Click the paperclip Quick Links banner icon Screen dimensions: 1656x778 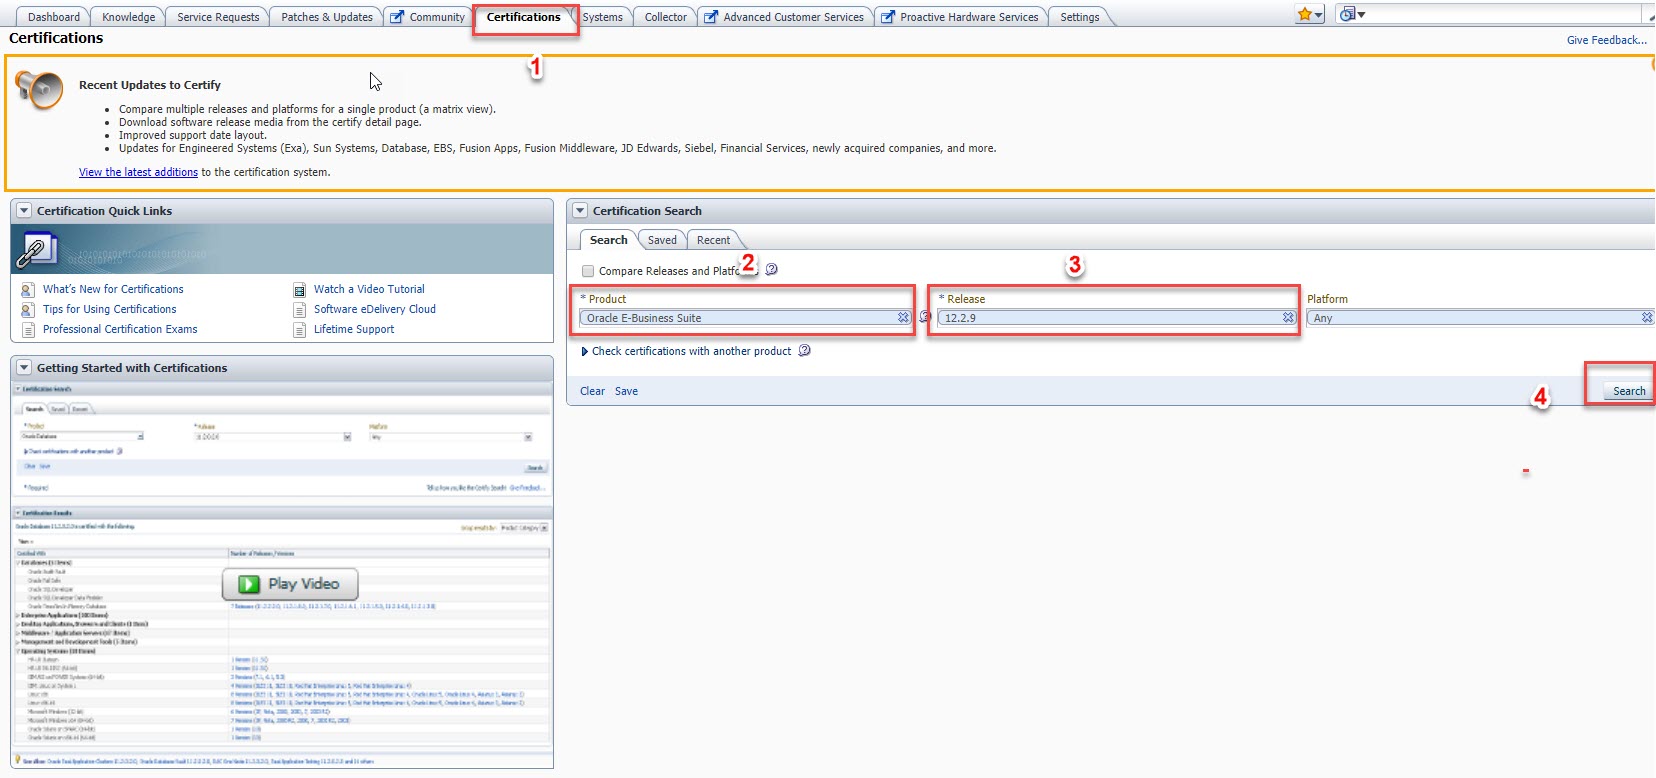(37, 250)
